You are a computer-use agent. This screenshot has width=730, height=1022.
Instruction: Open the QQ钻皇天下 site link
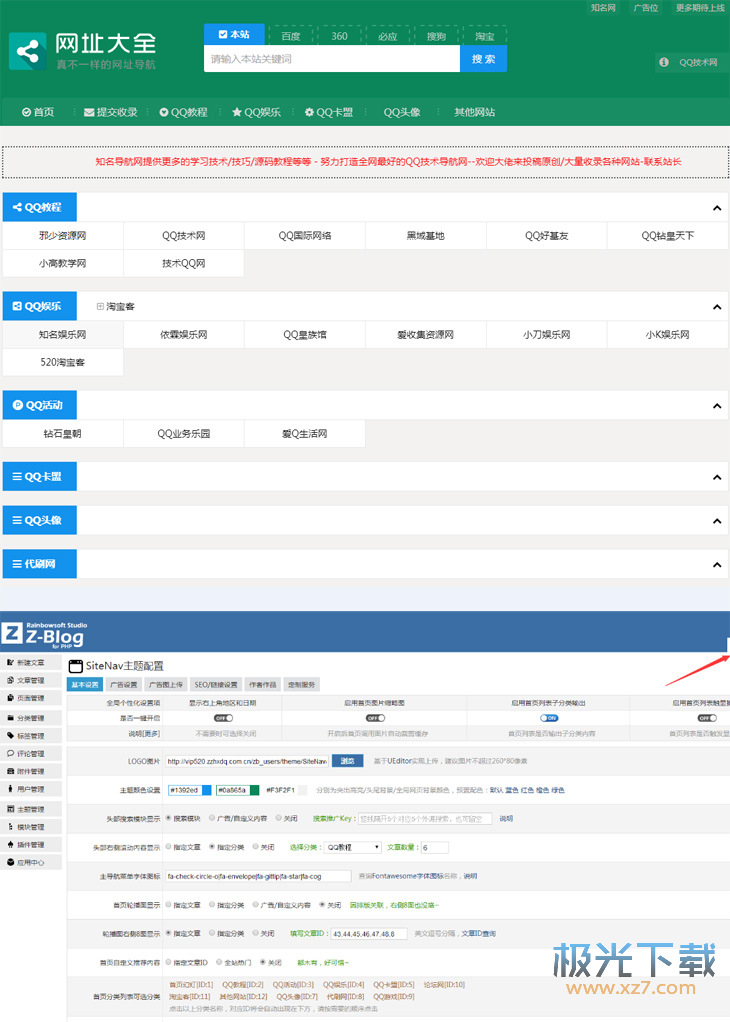point(667,236)
